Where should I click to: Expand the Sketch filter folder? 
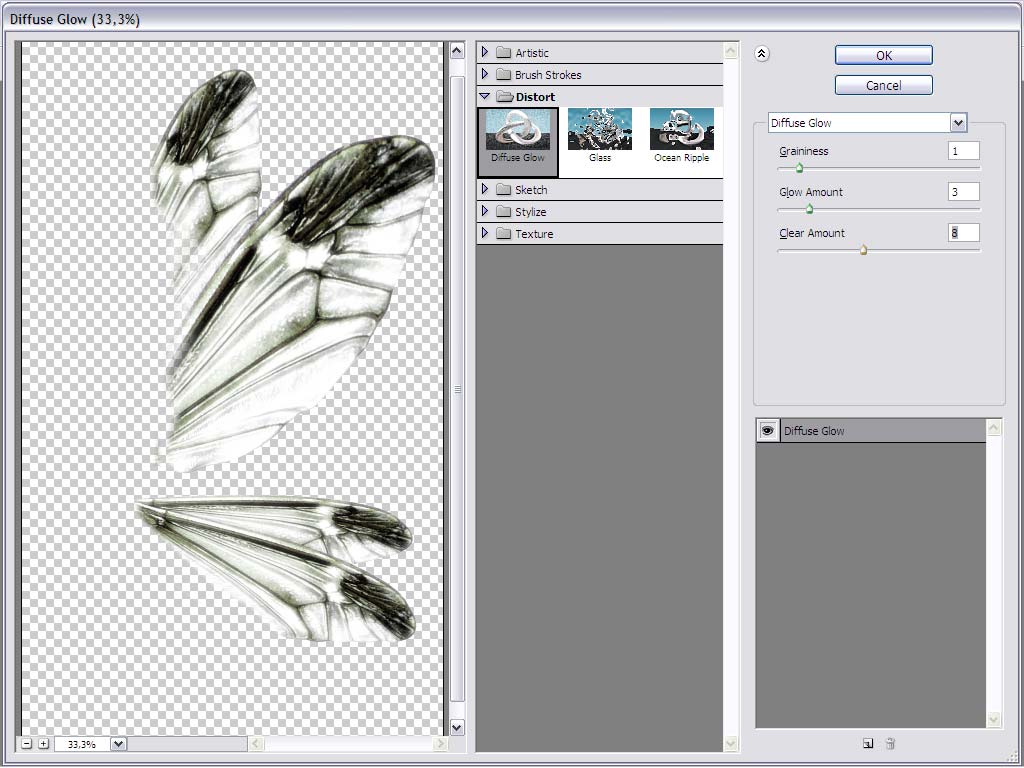[x=485, y=189]
